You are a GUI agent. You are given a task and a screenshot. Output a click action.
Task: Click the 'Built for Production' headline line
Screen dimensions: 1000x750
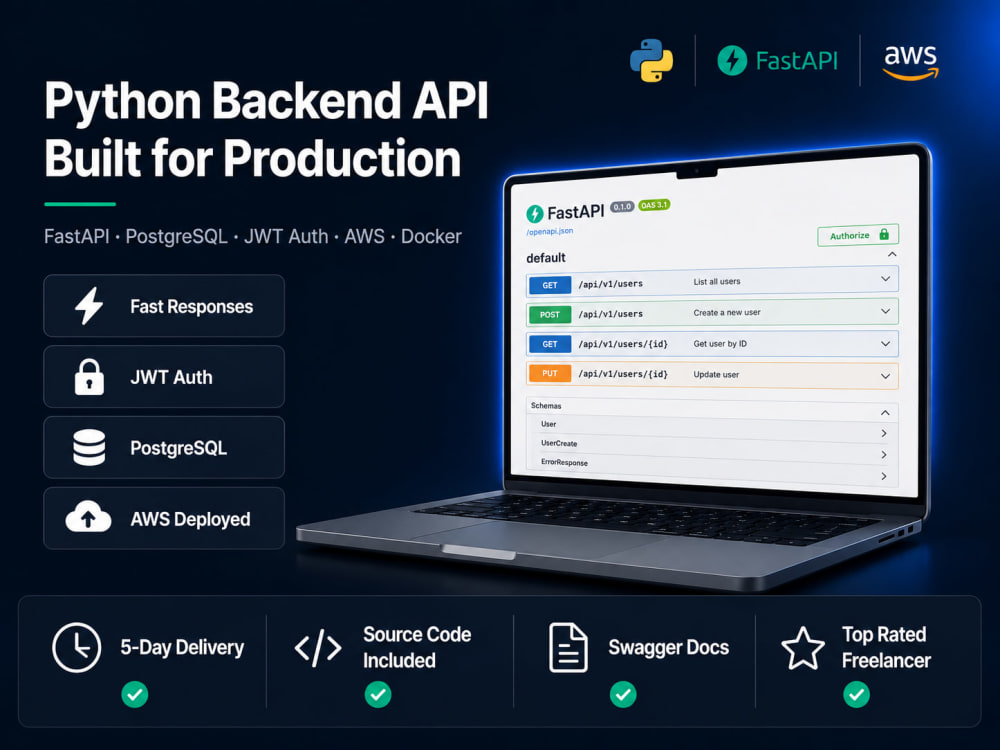coord(253,158)
